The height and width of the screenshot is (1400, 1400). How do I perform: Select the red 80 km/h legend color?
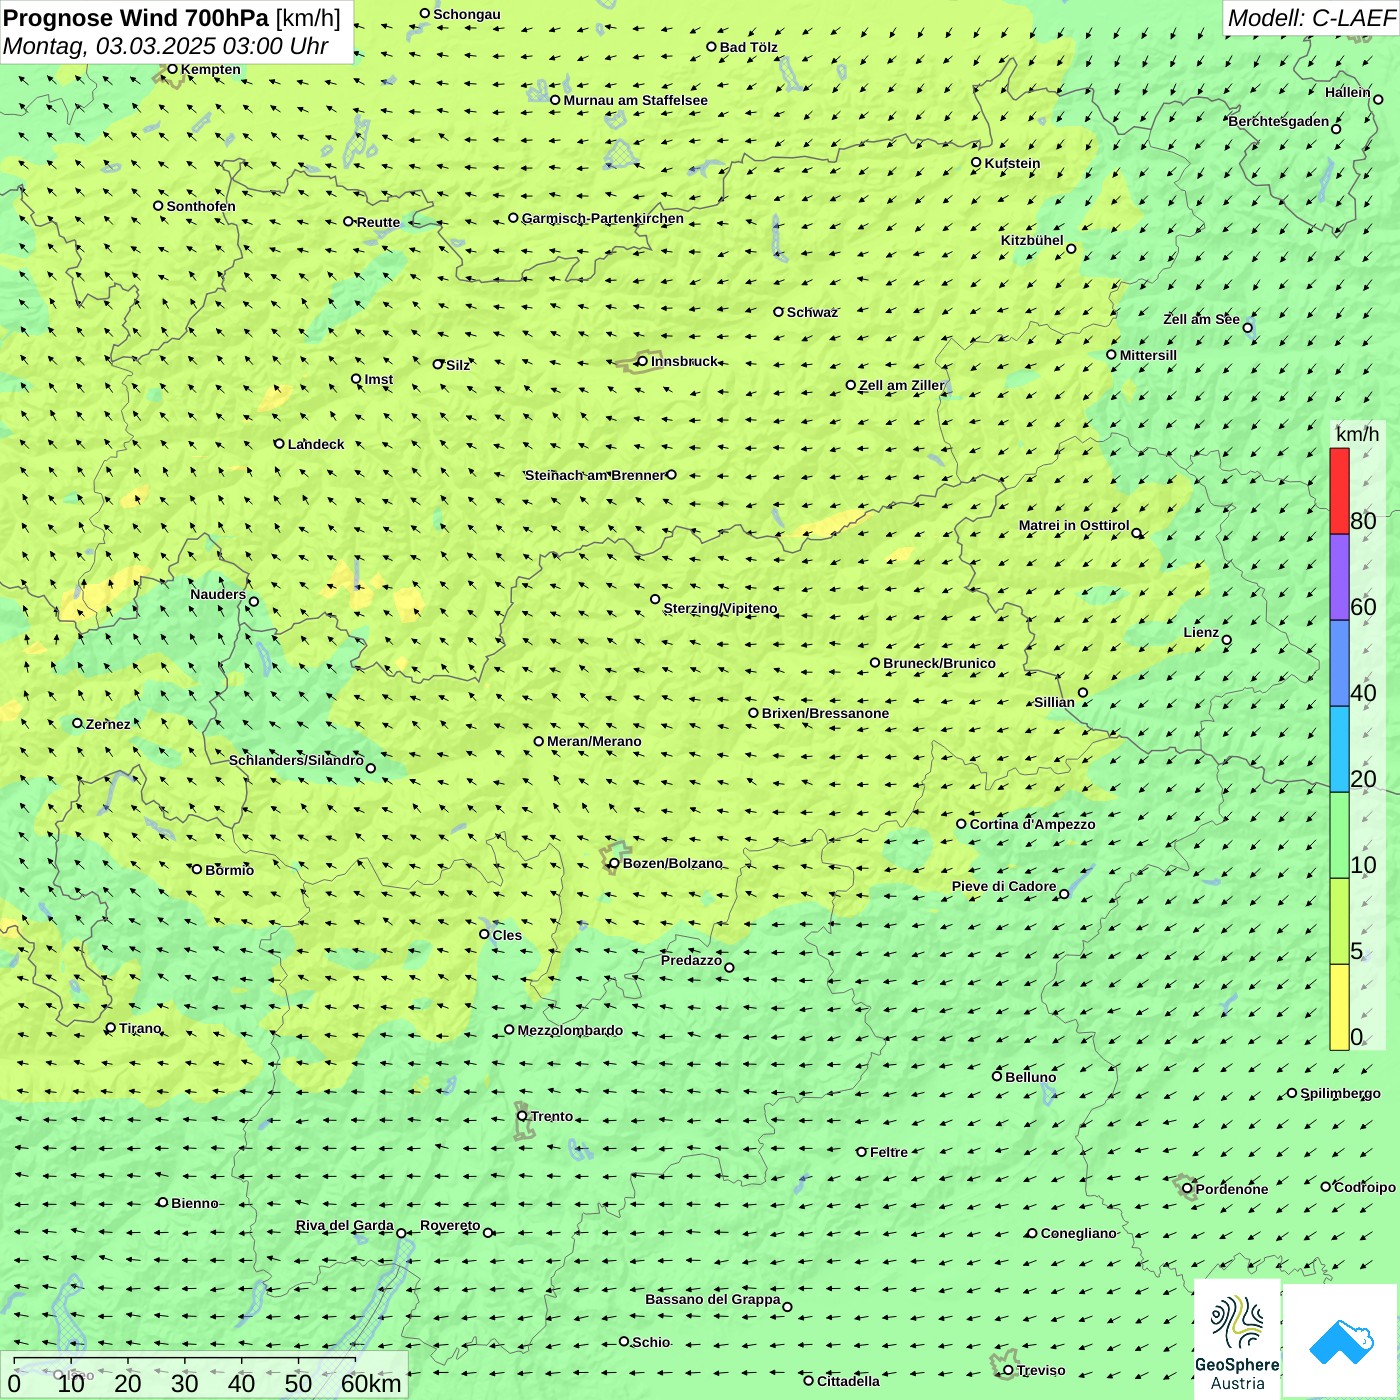click(1339, 491)
